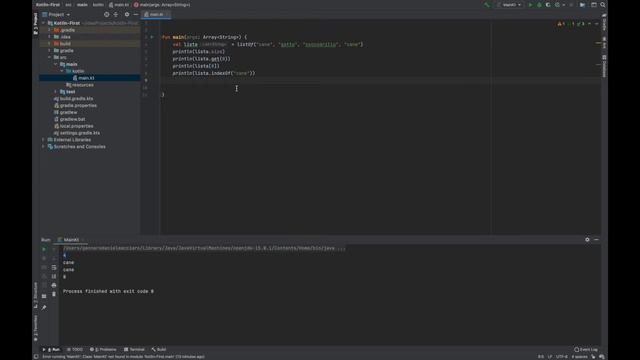
Task: Click the print icon in Run console toolbar
Action: pyautogui.click(x=54, y=285)
